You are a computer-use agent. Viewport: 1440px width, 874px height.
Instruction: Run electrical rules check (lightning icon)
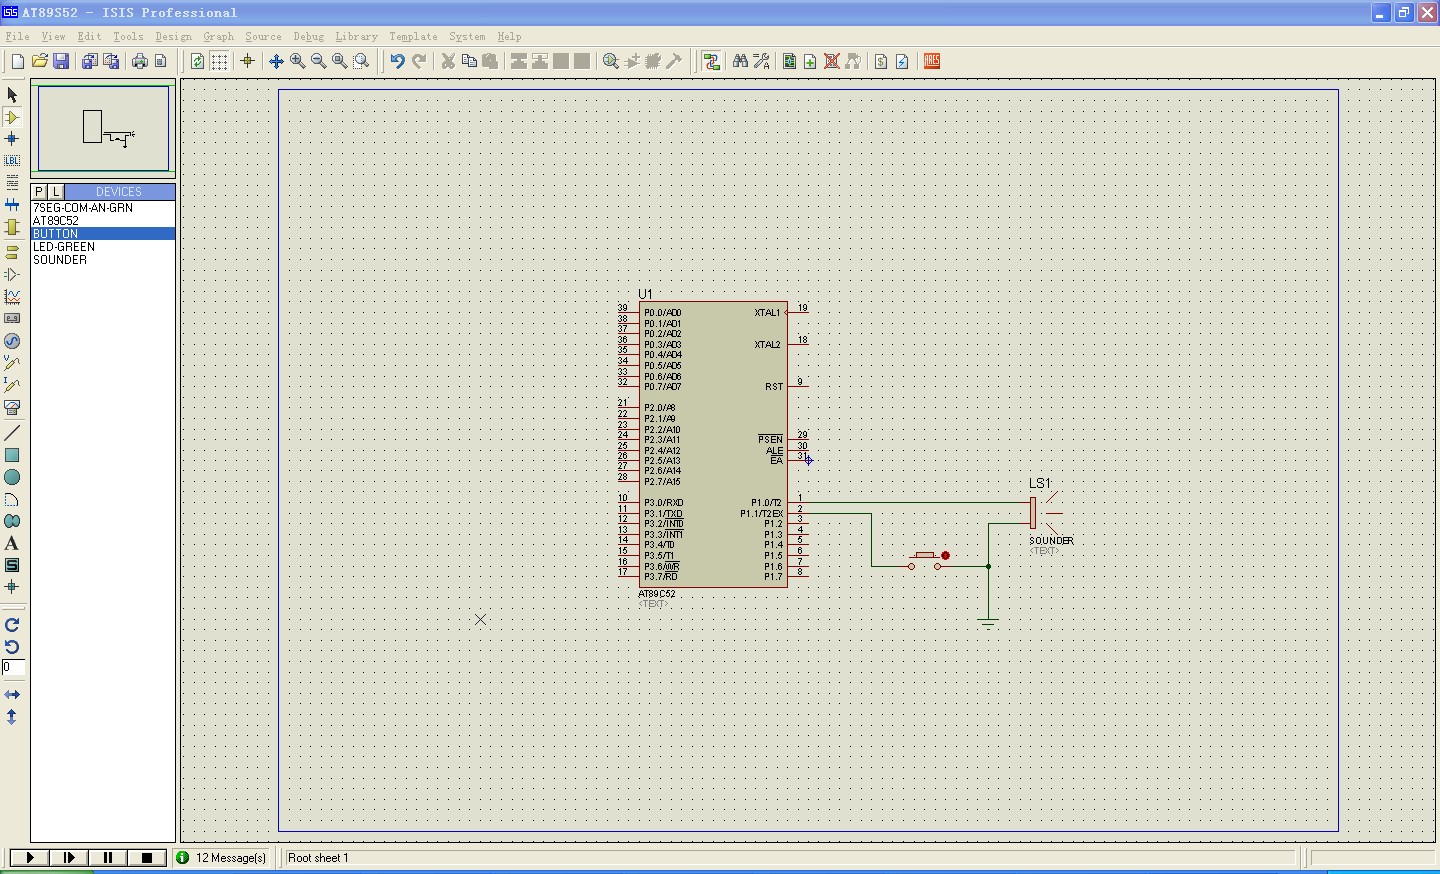902,61
